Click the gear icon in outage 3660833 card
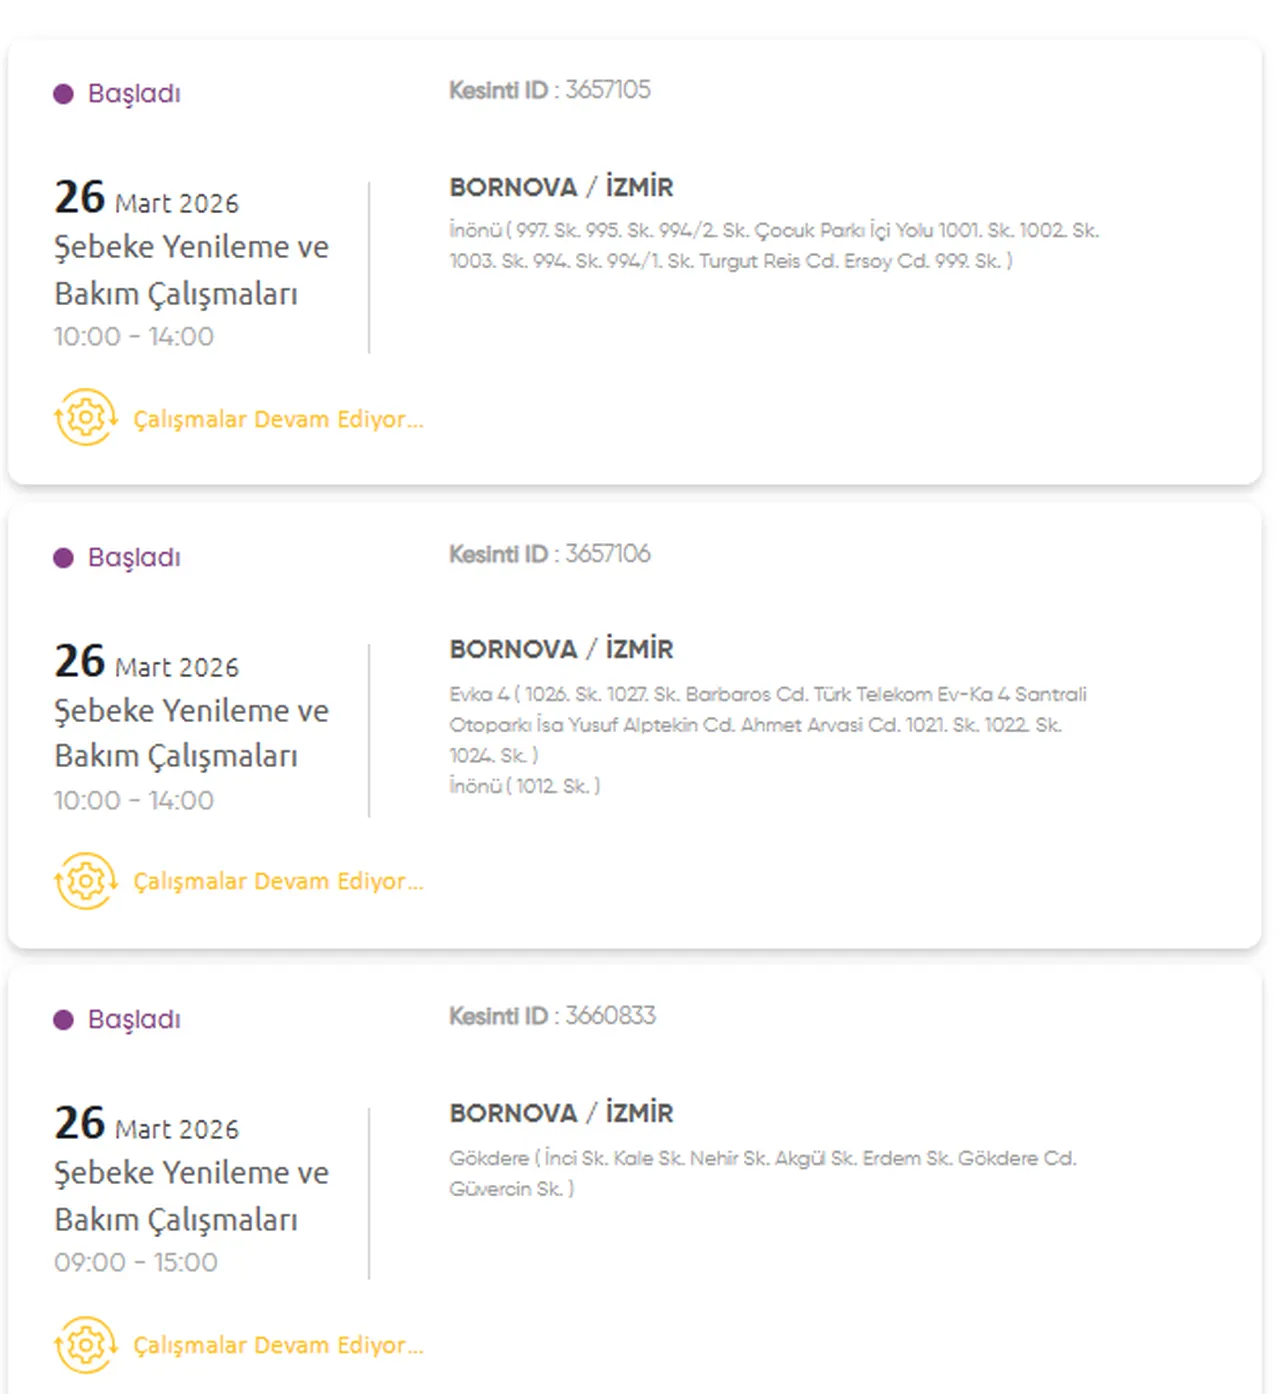This screenshot has height=1394, width=1280. (86, 1345)
